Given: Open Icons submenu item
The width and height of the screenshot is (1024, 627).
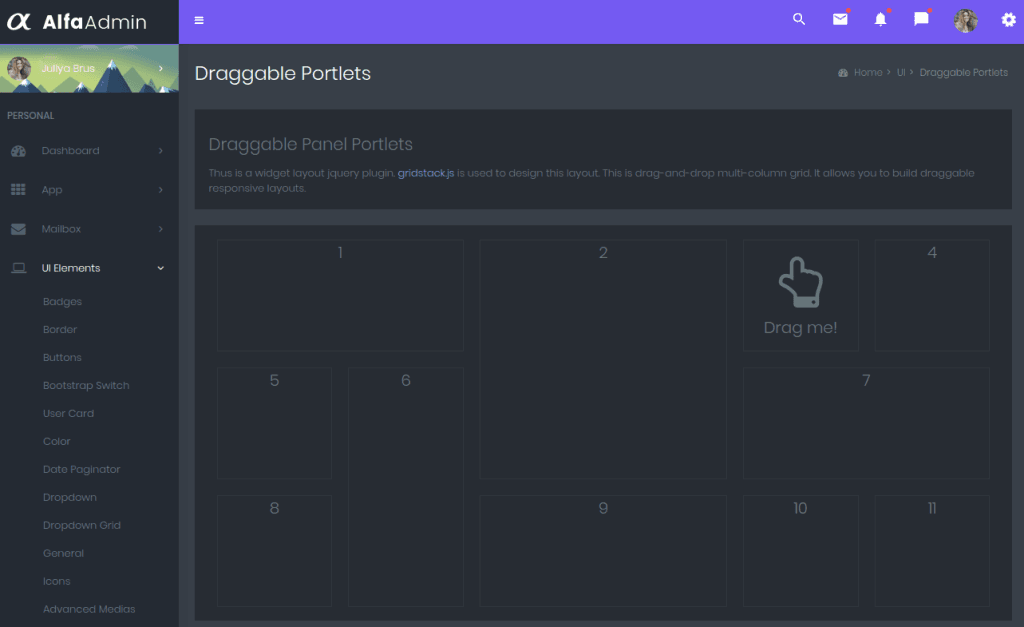Looking at the screenshot, I should click(x=56, y=581).
